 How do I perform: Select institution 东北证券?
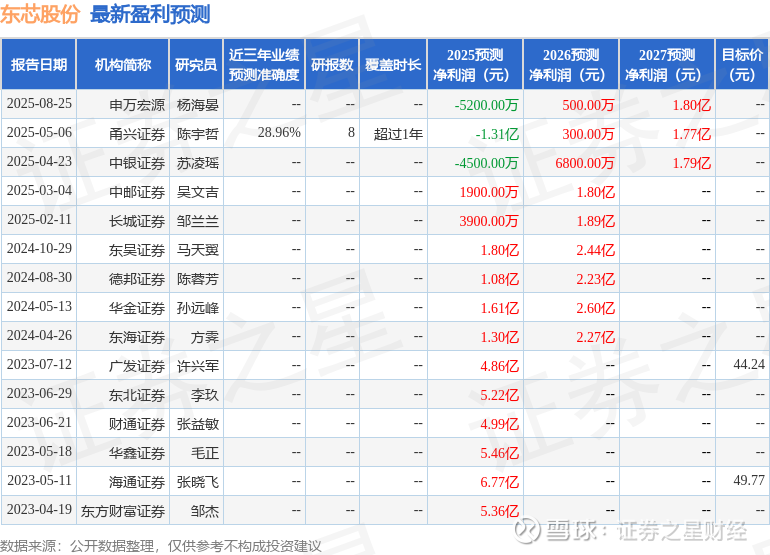(137, 394)
